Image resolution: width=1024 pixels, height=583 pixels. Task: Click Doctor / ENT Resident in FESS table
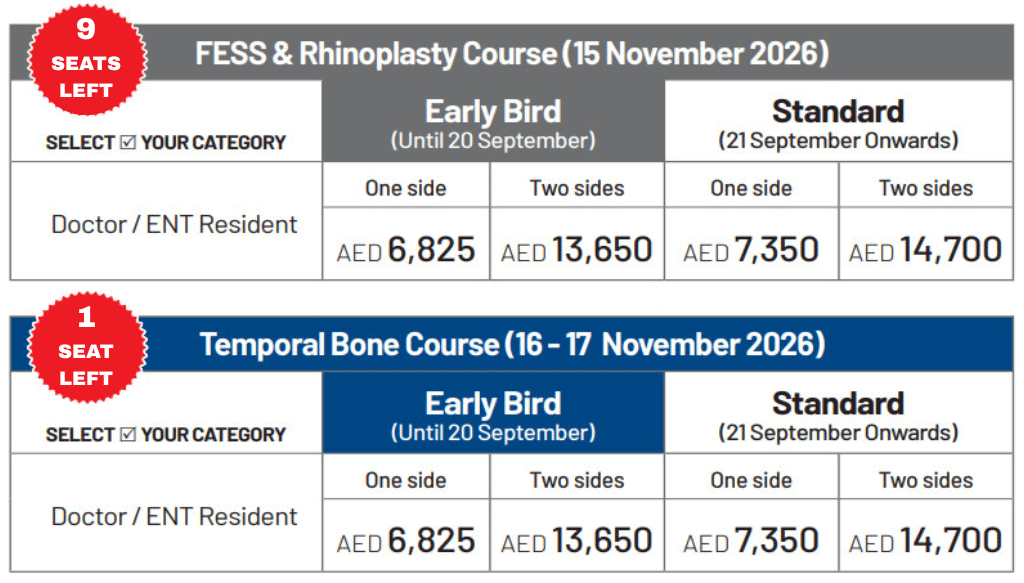(174, 225)
